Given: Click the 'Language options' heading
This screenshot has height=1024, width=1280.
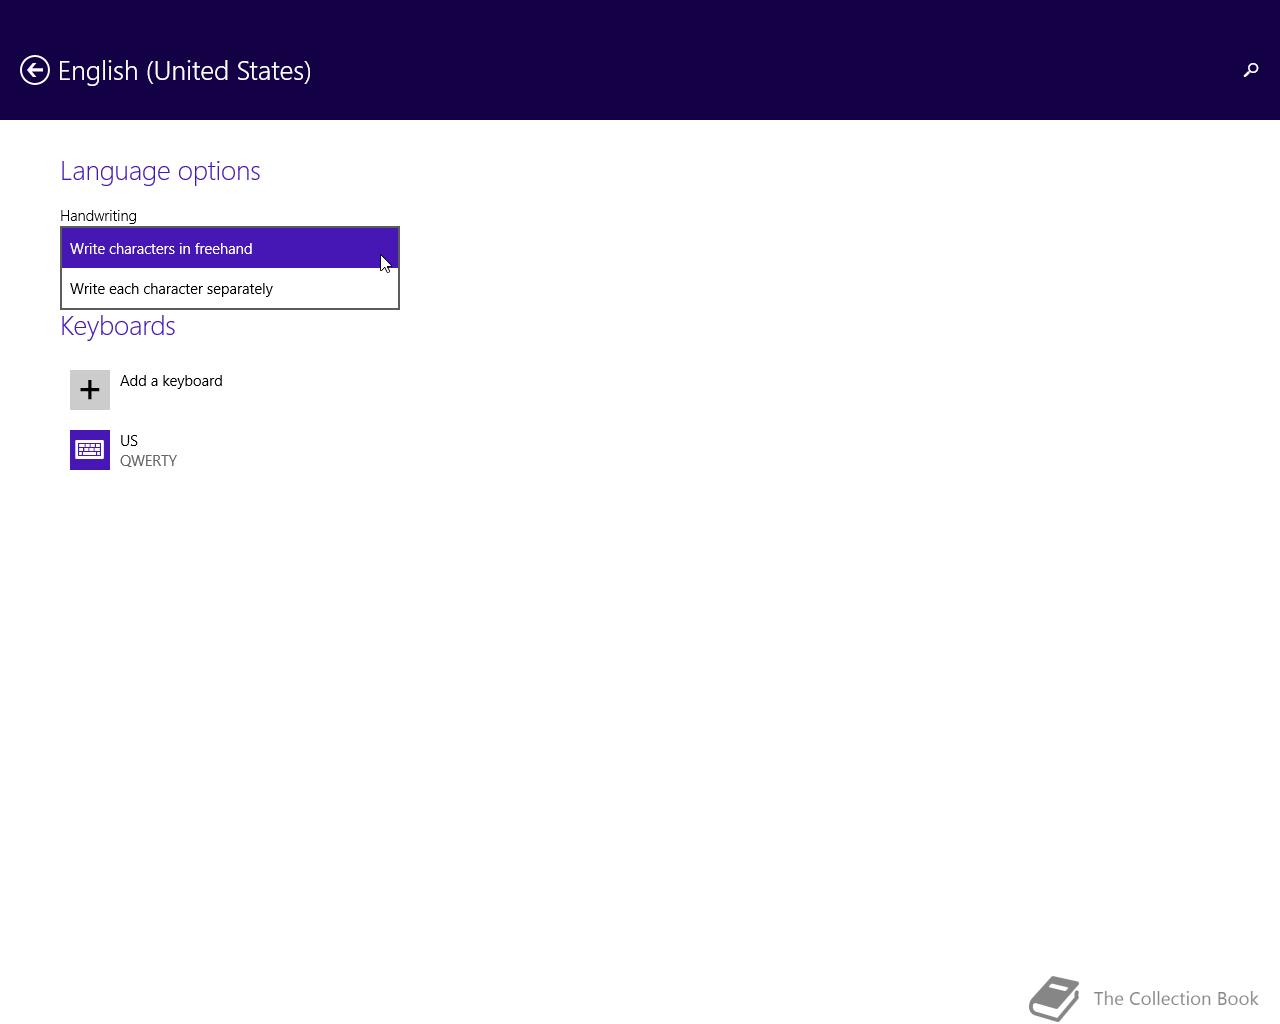Looking at the screenshot, I should click(160, 171).
